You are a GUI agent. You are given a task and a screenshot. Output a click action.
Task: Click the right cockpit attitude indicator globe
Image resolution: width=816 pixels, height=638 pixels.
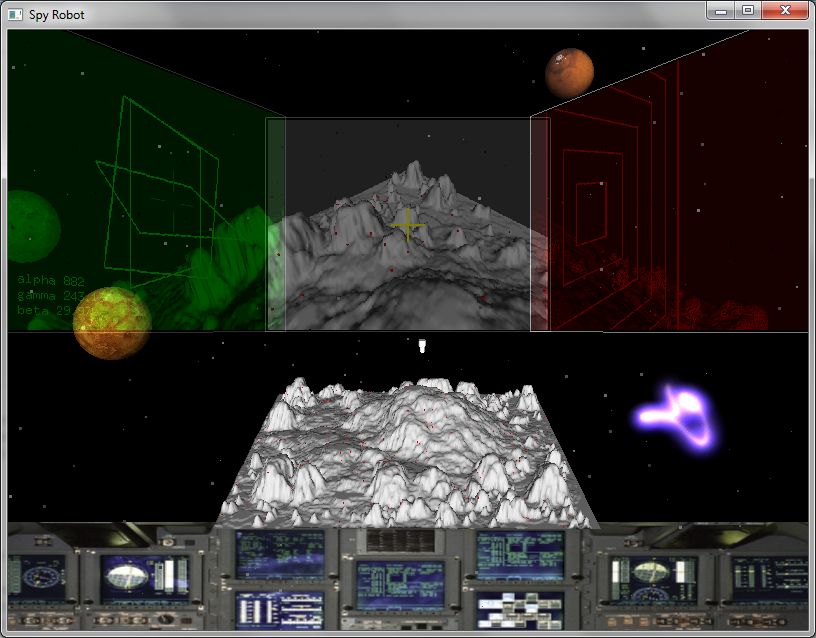tap(653, 573)
